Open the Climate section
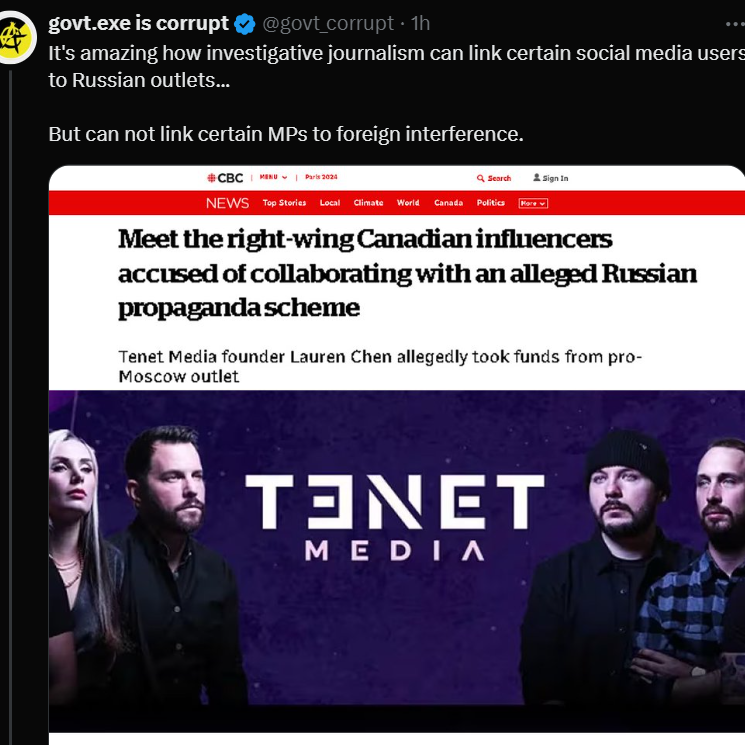This screenshot has height=745, width=745. click(368, 203)
